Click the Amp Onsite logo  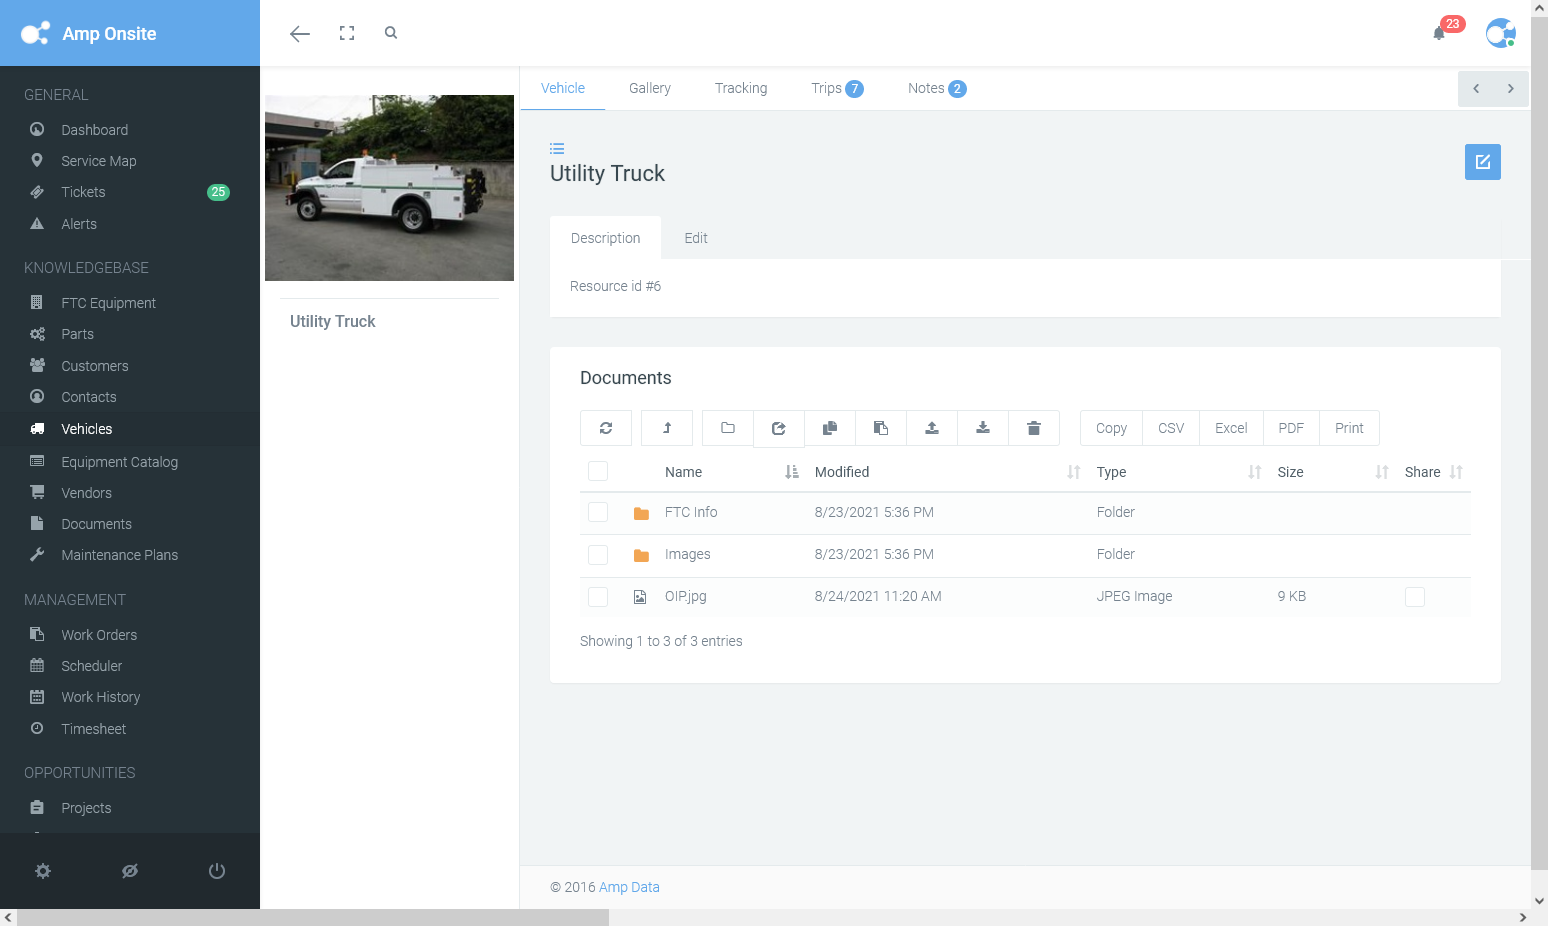point(90,33)
